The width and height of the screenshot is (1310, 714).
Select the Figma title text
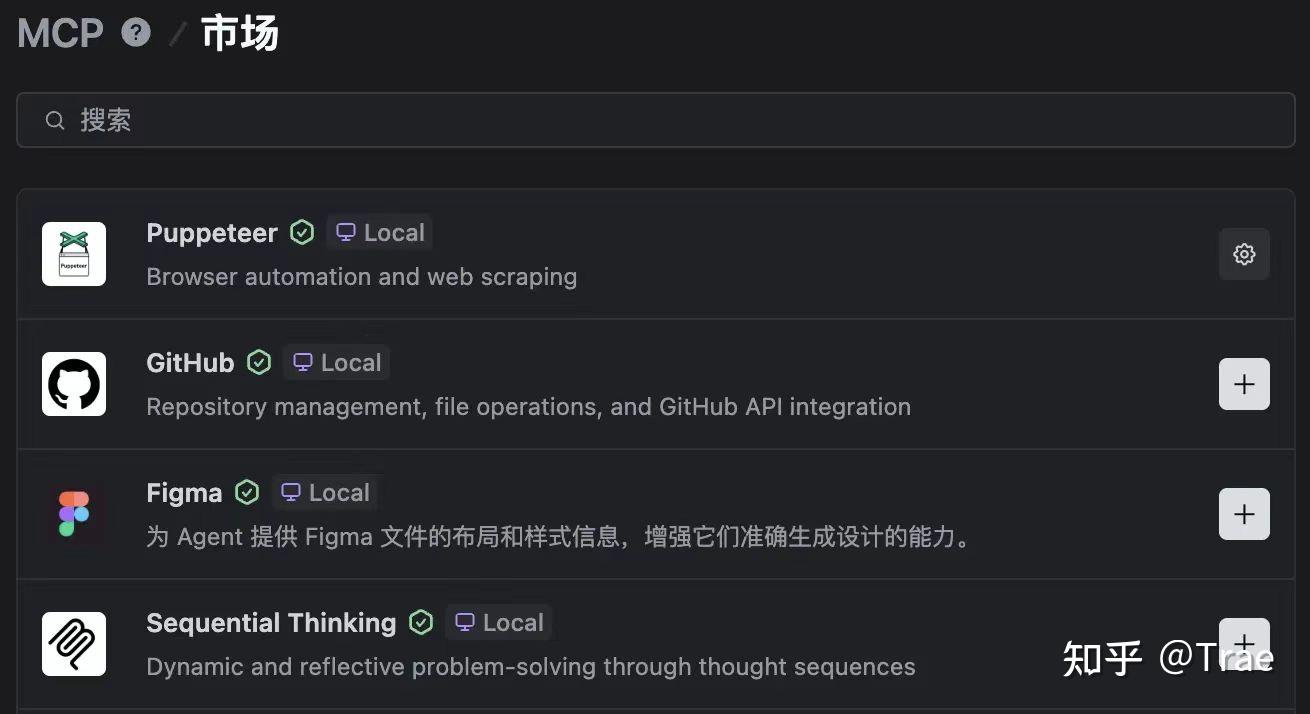pyautogui.click(x=184, y=494)
